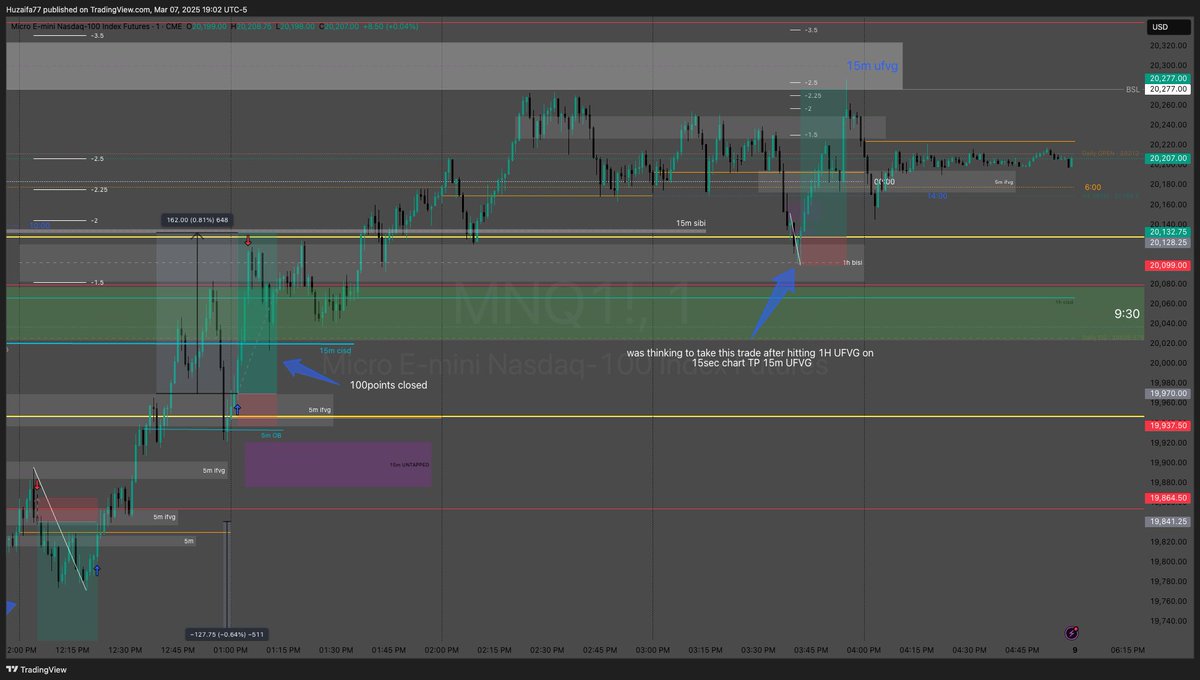Image resolution: width=1200 pixels, height=680 pixels.
Task: Click the 20,128.25 price label
Action: click(1167, 242)
